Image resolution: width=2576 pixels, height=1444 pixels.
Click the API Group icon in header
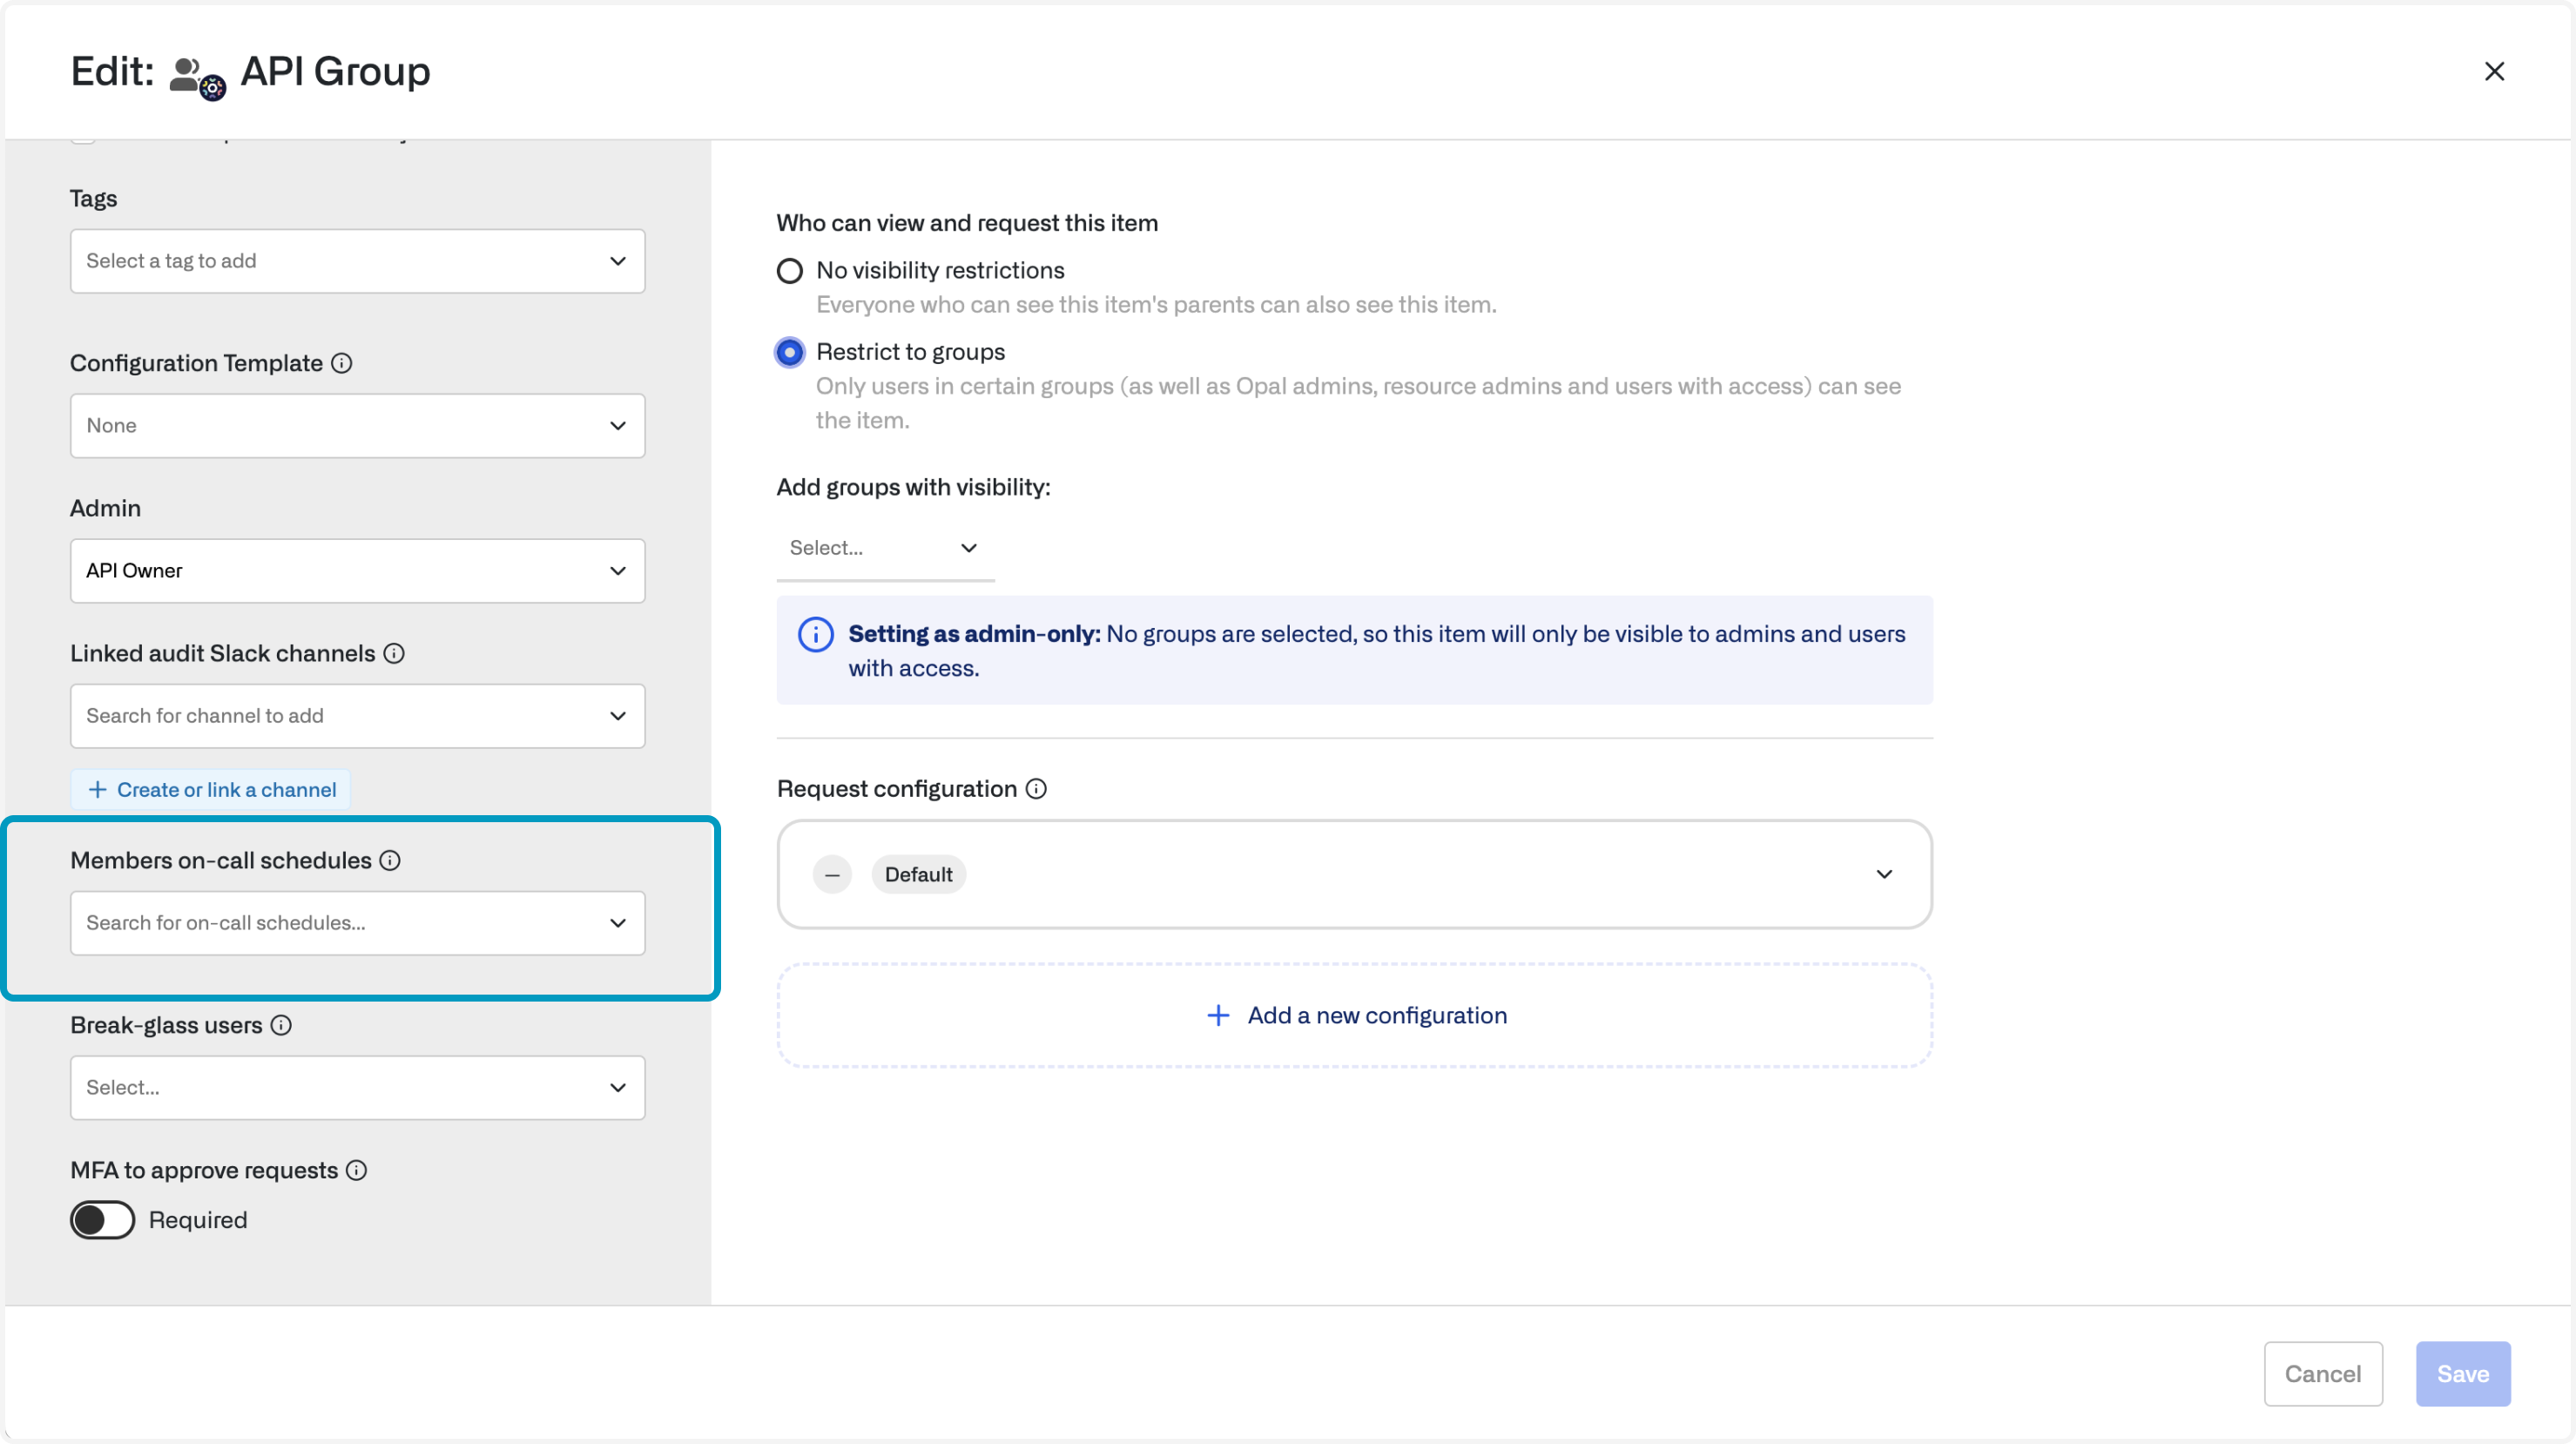pyautogui.click(x=198, y=76)
